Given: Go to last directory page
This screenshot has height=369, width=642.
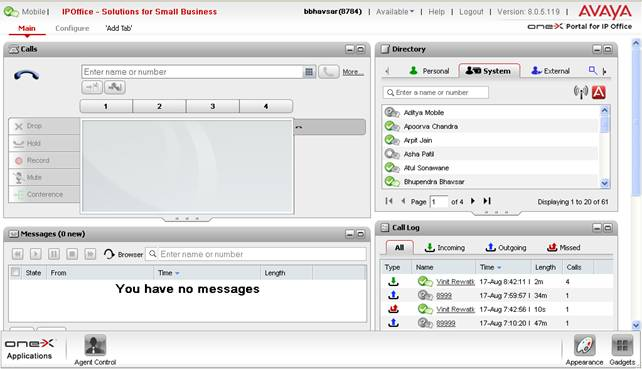Looking at the screenshot, I should pos(487,201).
